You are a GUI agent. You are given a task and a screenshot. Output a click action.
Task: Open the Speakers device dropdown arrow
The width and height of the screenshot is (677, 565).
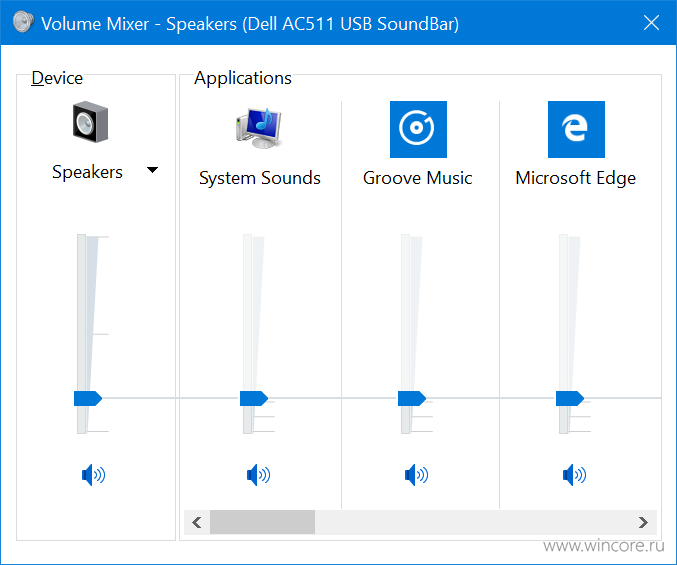pyautogui.click(x=152, y=170)
